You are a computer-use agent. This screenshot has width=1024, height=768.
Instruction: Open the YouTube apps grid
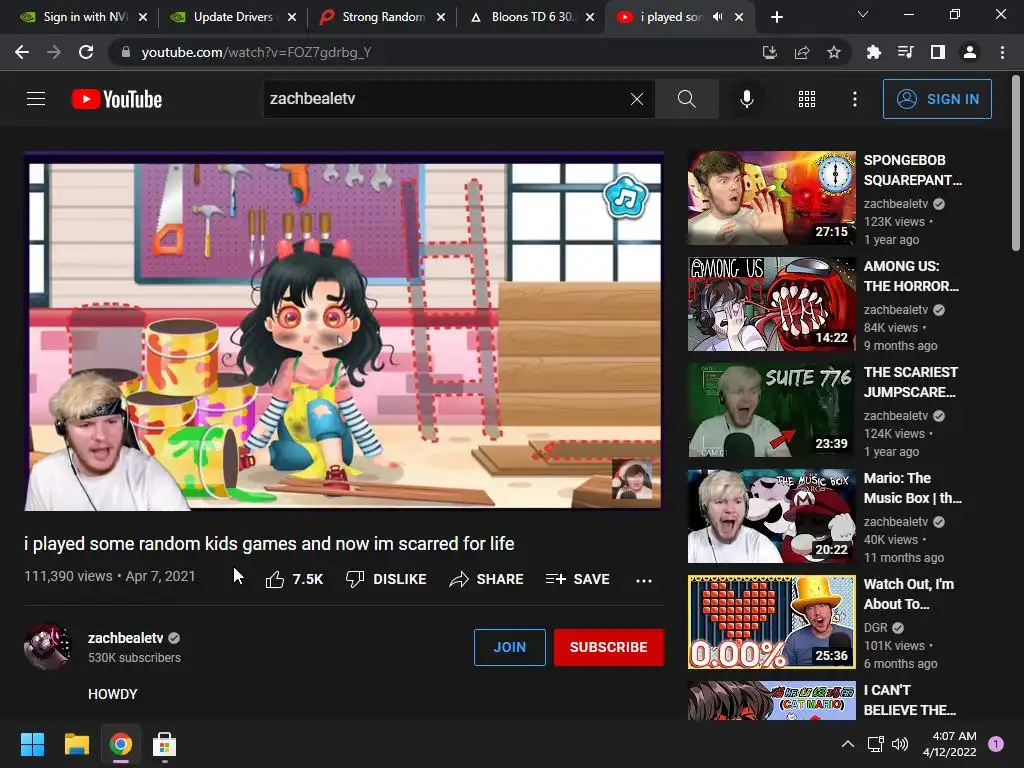pyautogui.click(x=807, y=99)
